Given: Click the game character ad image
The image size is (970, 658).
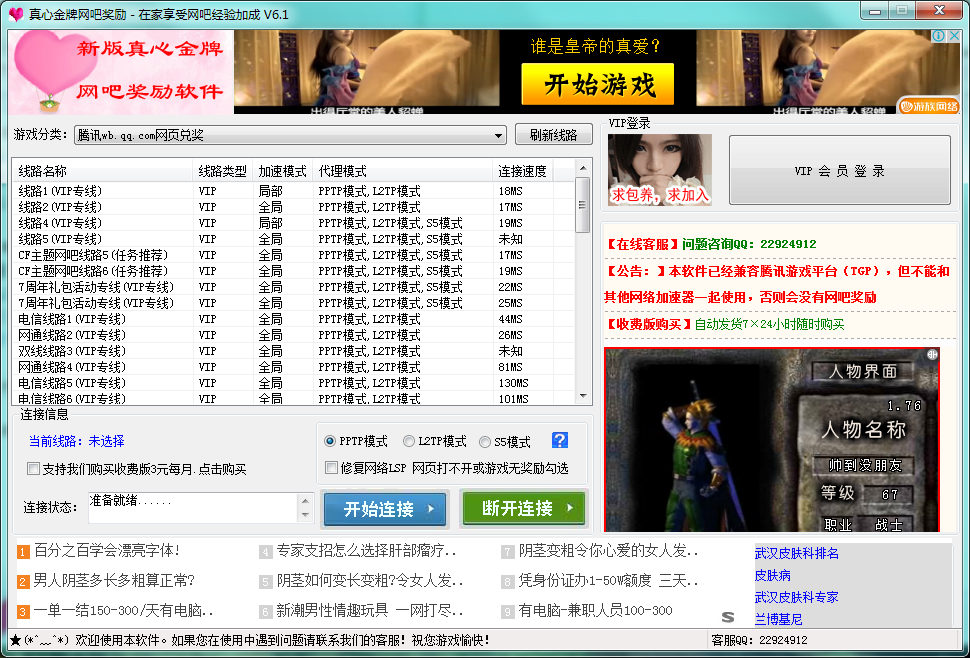Looking at the screenshot, I should click(x=771, y=440).
